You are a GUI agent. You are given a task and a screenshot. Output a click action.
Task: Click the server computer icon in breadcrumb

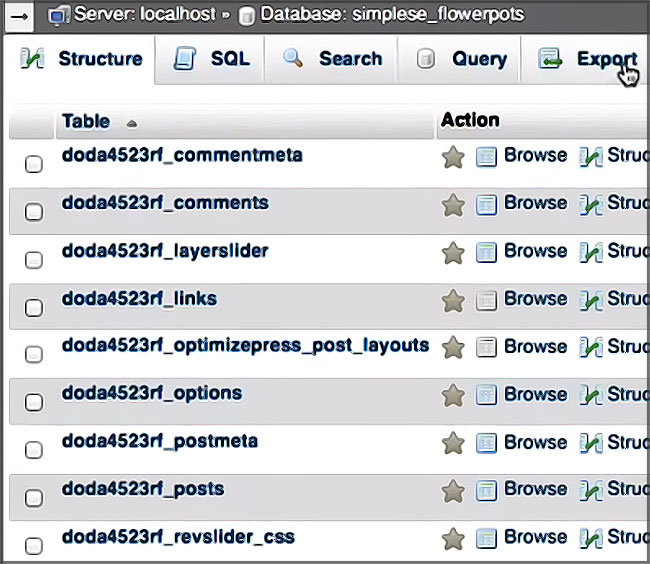58,16
